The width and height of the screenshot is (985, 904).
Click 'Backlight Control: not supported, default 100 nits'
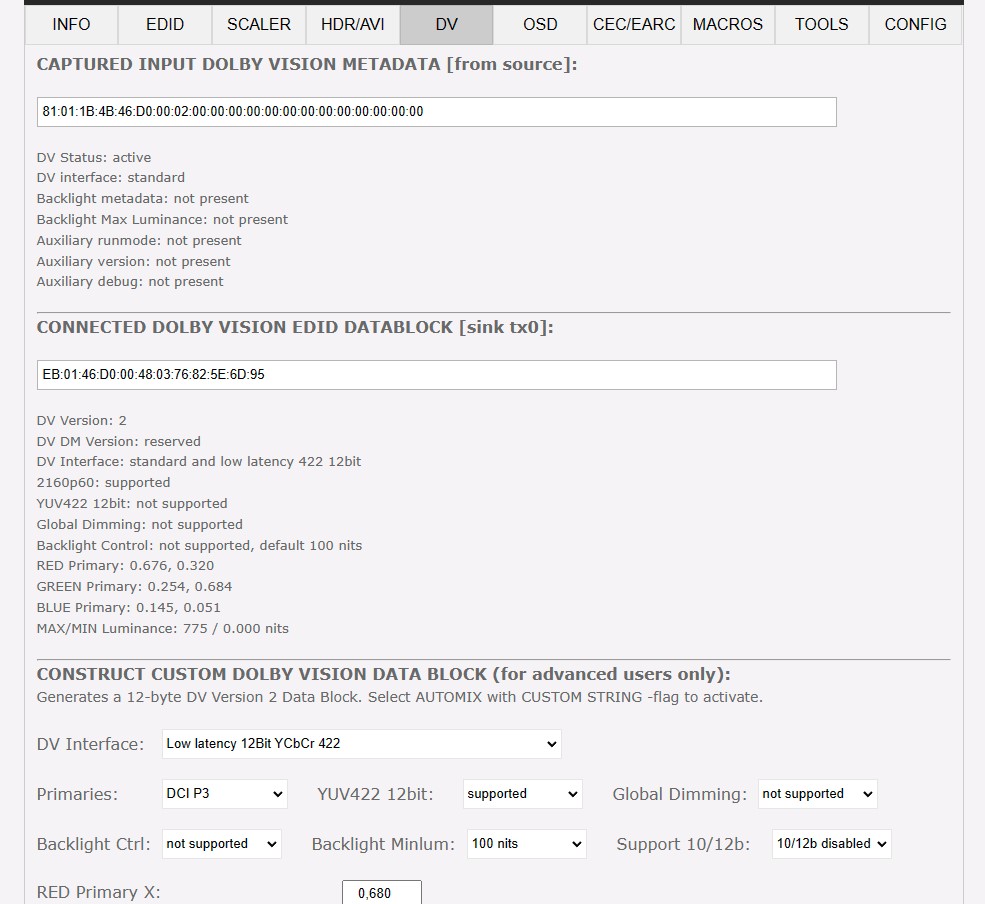[199, 545]
